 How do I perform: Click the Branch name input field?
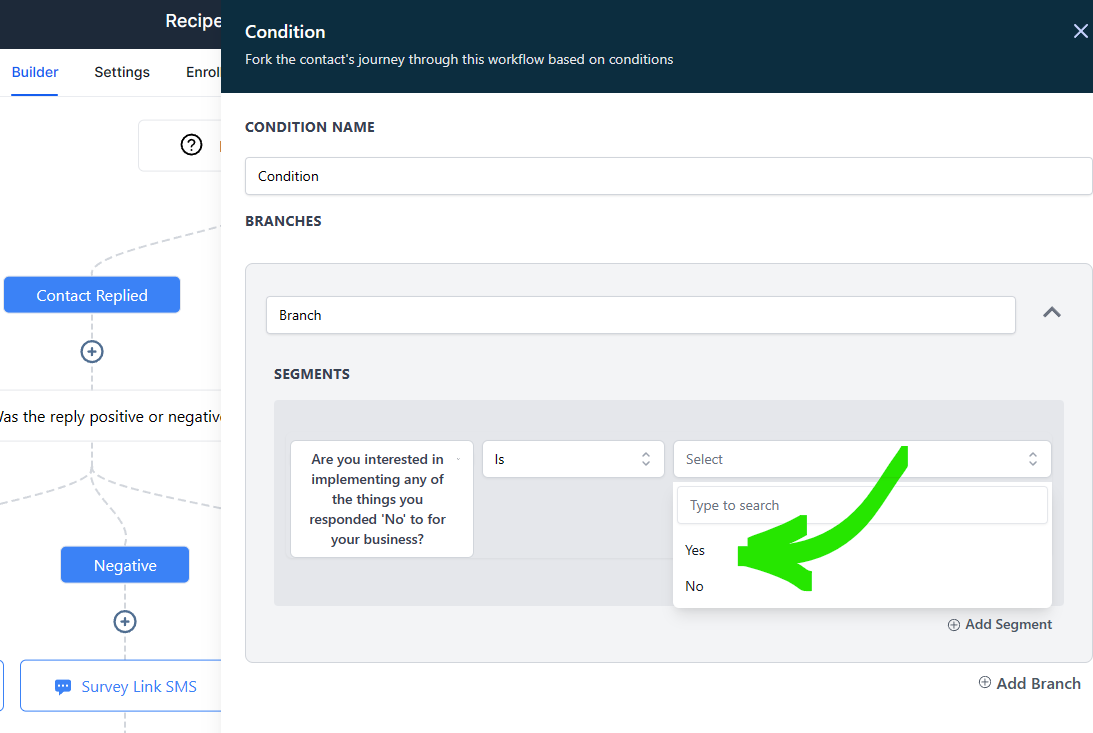pos(640,315)
